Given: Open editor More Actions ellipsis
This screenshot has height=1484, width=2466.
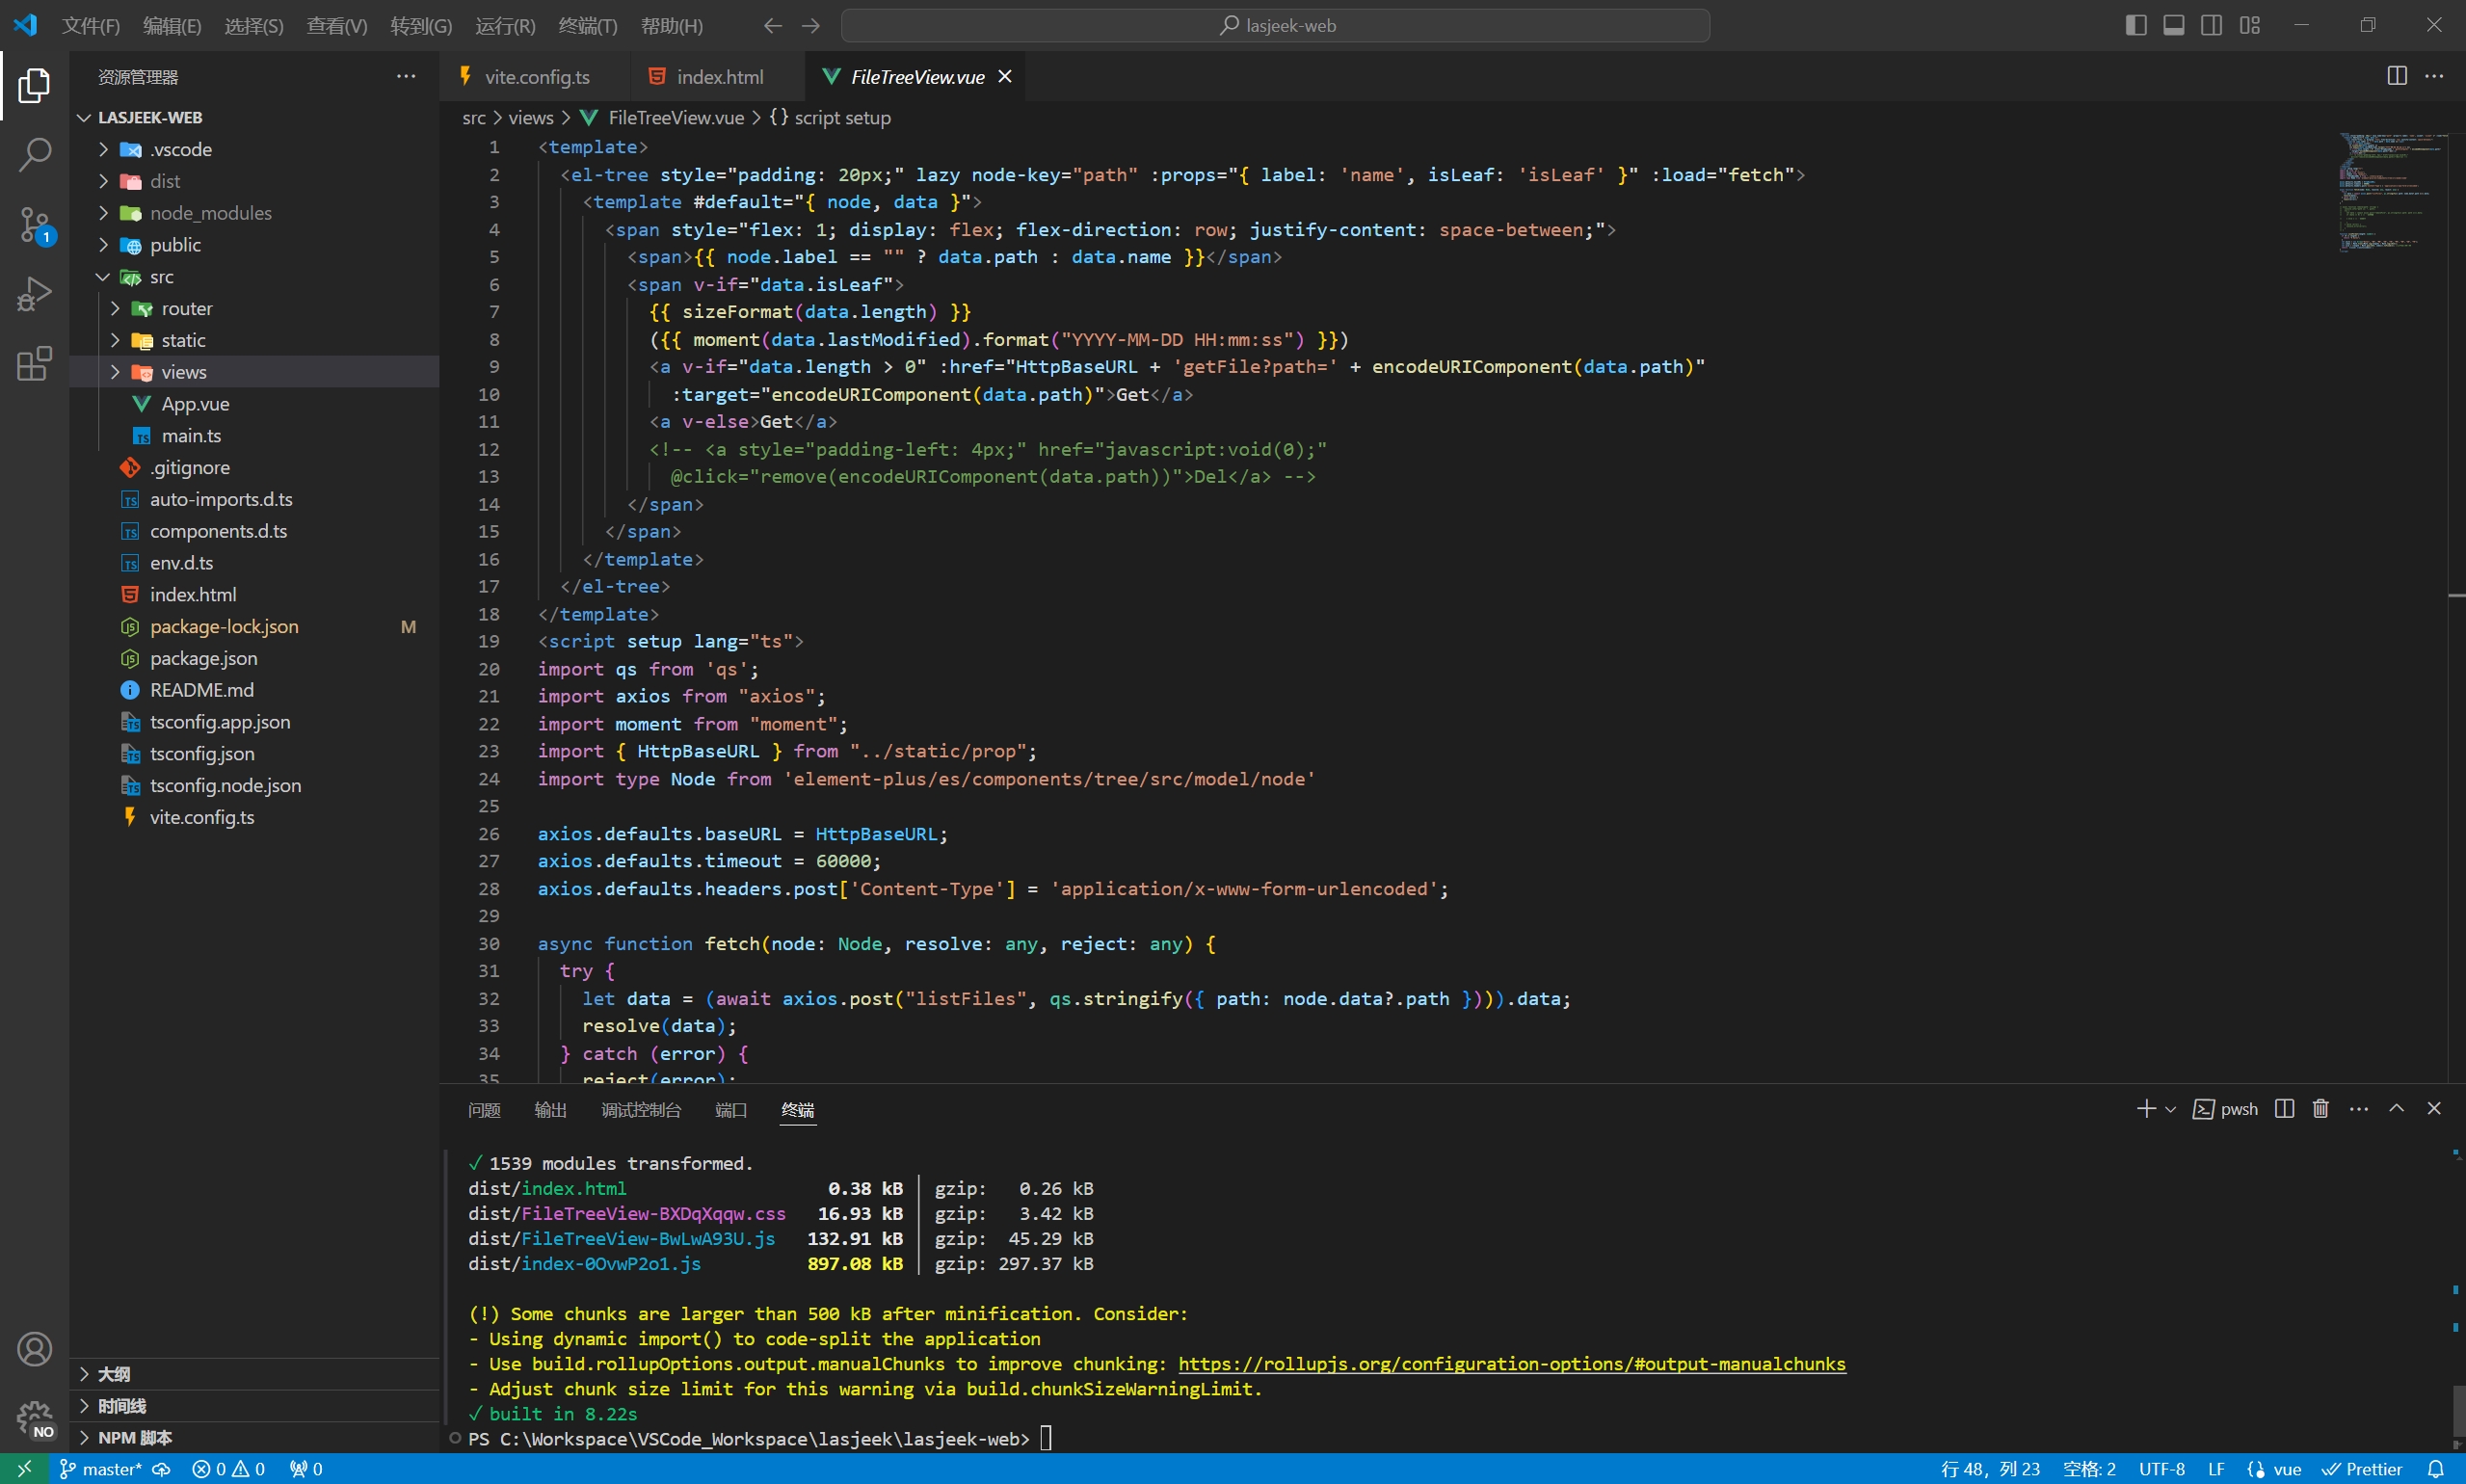Looking at the screenshot, I should point(2434,76).
